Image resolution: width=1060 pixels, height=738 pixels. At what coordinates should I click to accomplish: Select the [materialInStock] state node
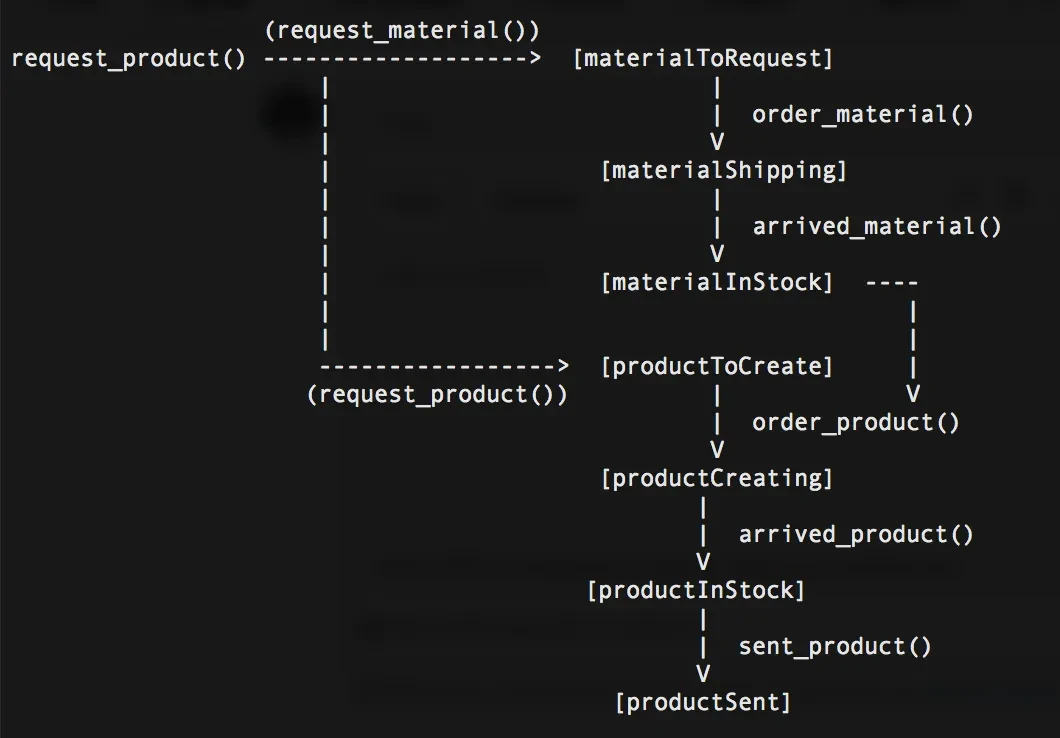(717, 282)
